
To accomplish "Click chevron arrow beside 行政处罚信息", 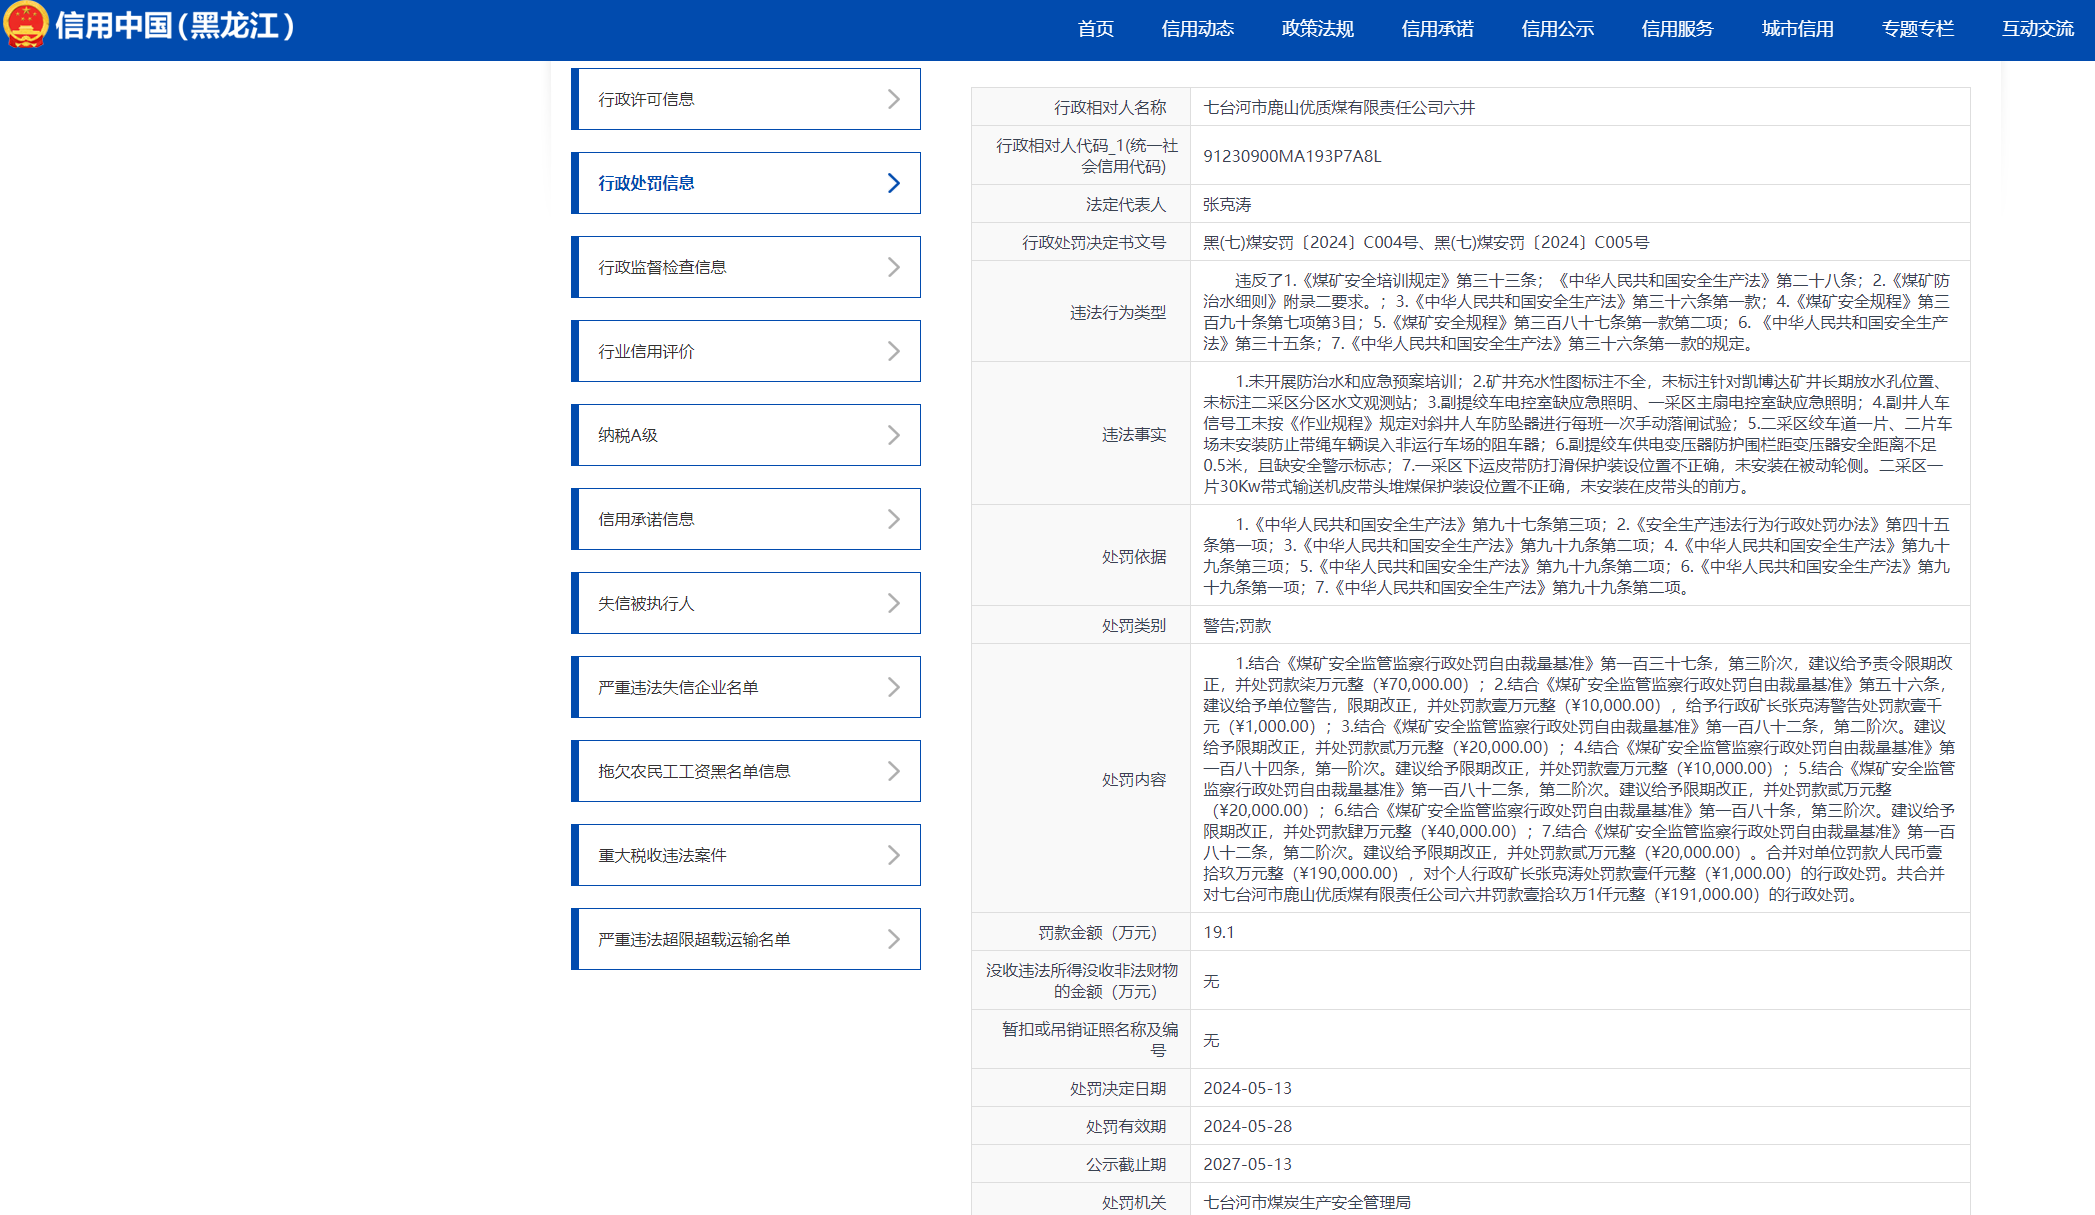I will point(893,183).
